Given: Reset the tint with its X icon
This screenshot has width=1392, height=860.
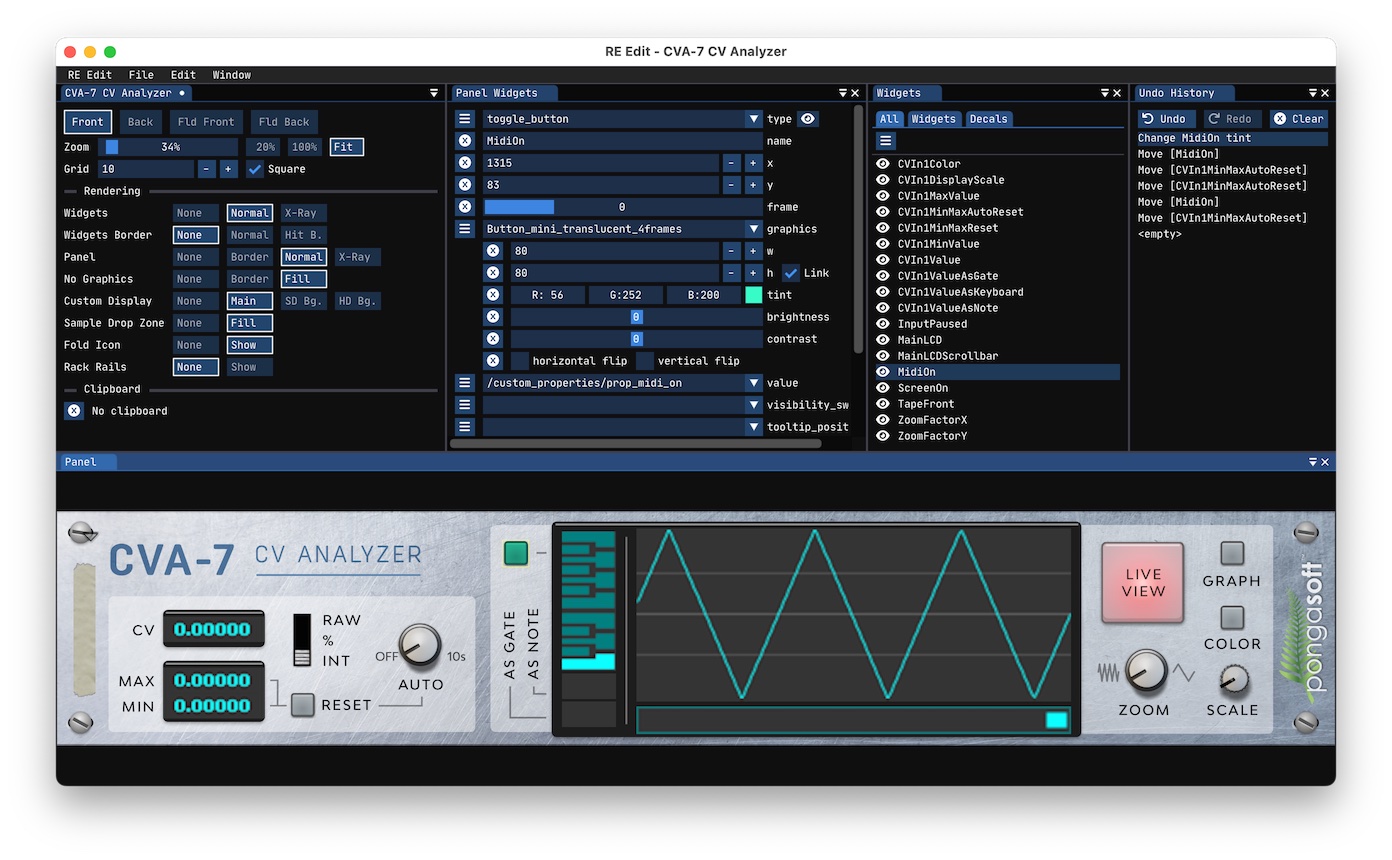Looking at the screenshot, I should click(x=493, y=295).
